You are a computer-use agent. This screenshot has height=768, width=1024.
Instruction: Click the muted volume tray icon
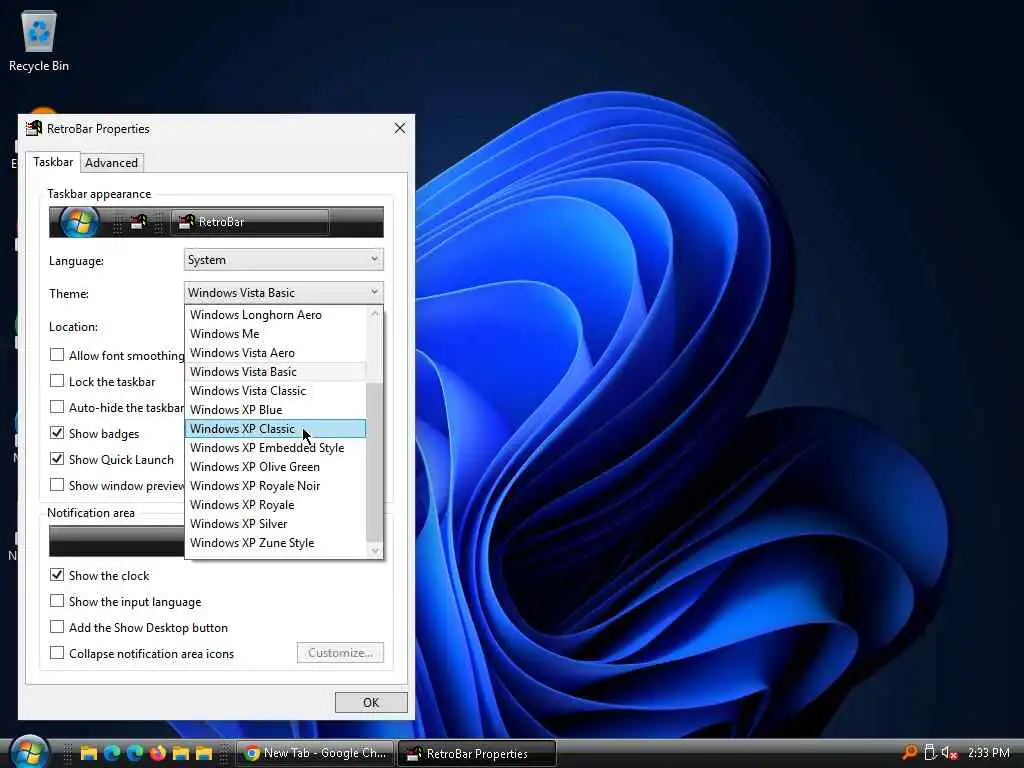(x=949, y=753)
